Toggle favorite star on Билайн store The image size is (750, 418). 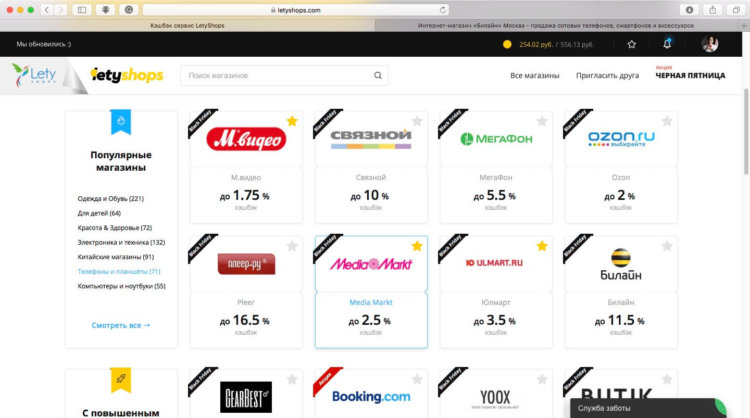tap(667, 246)
